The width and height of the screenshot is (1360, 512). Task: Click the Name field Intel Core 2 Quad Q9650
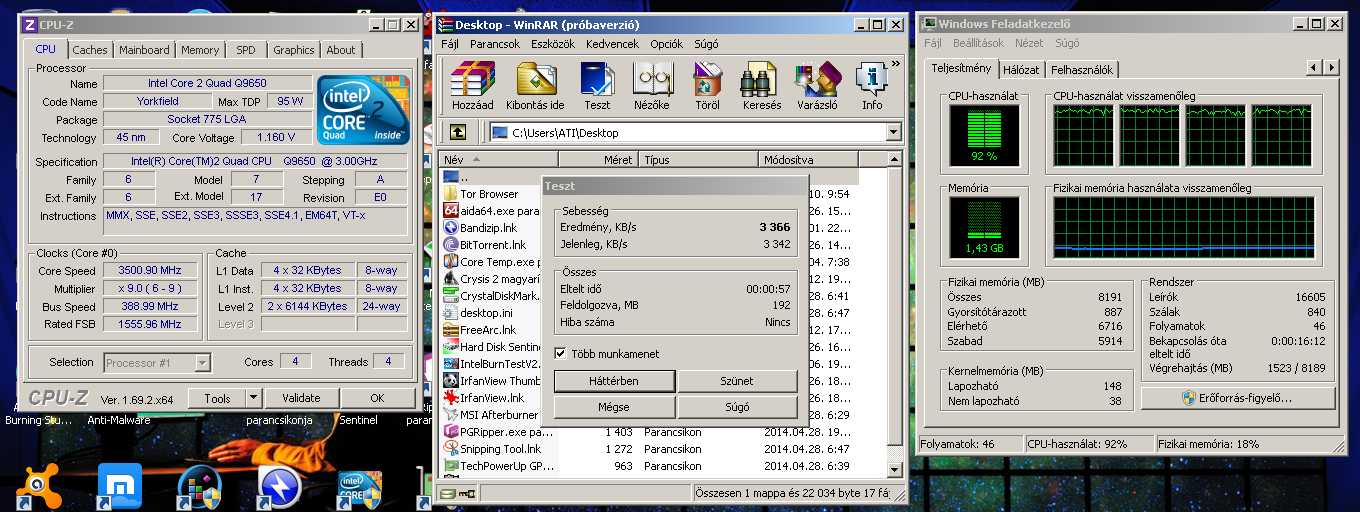(x=207, y=83)
